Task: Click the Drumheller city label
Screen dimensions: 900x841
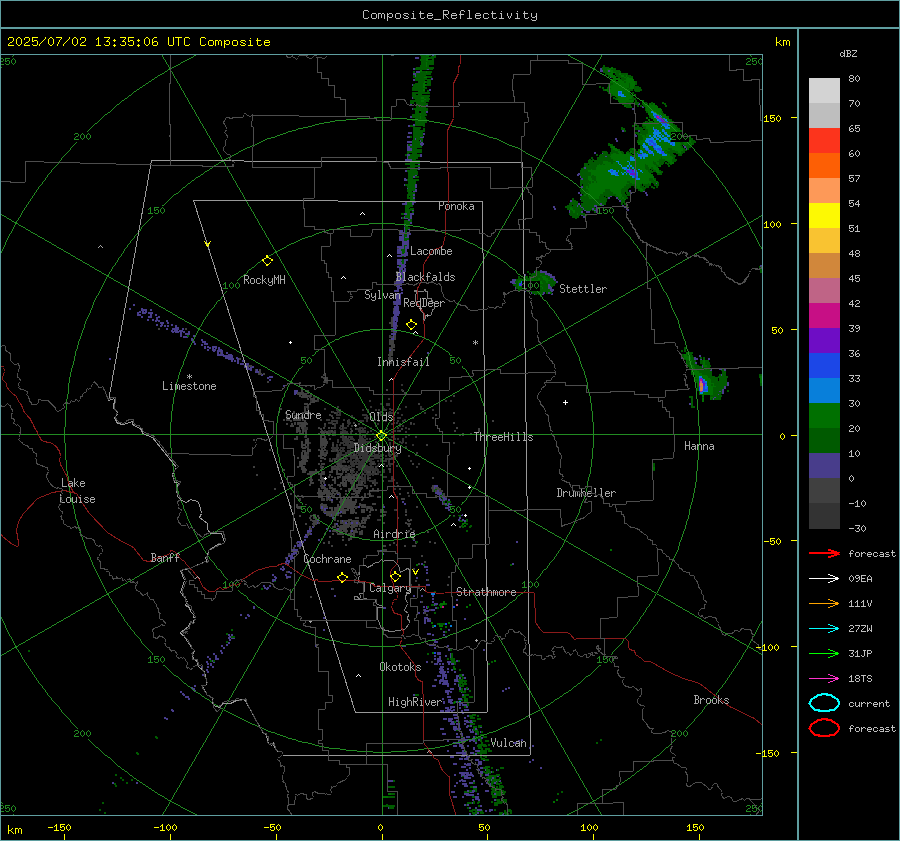Action: 586,493
